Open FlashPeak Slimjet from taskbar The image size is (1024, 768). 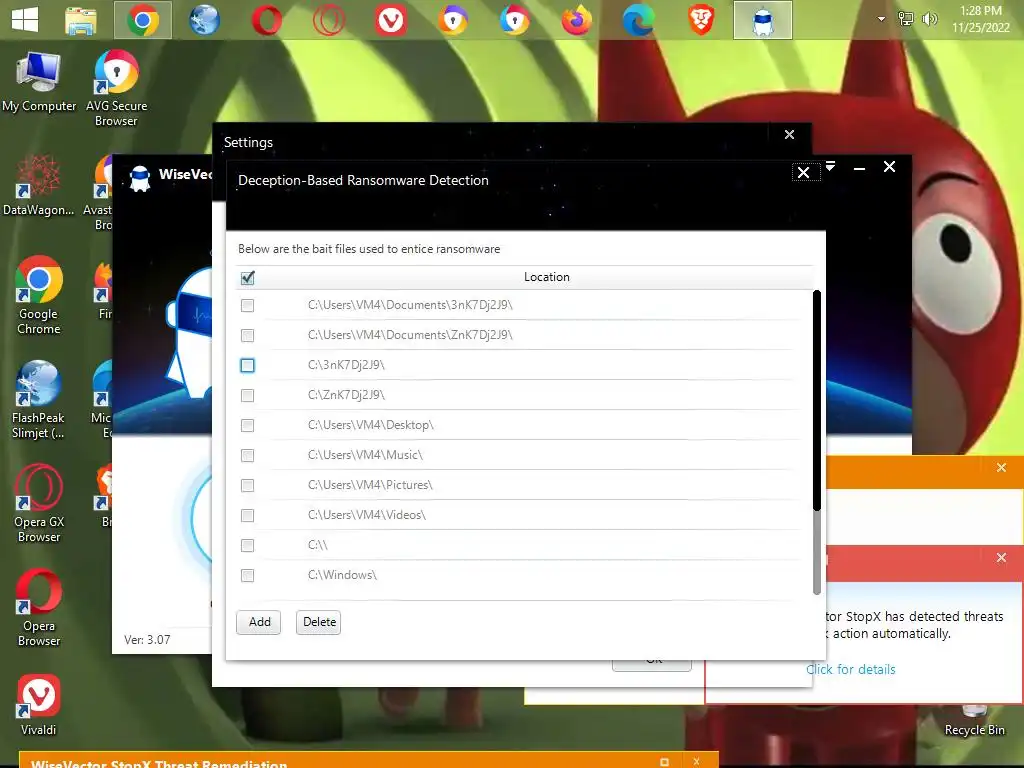pos(204,20)
